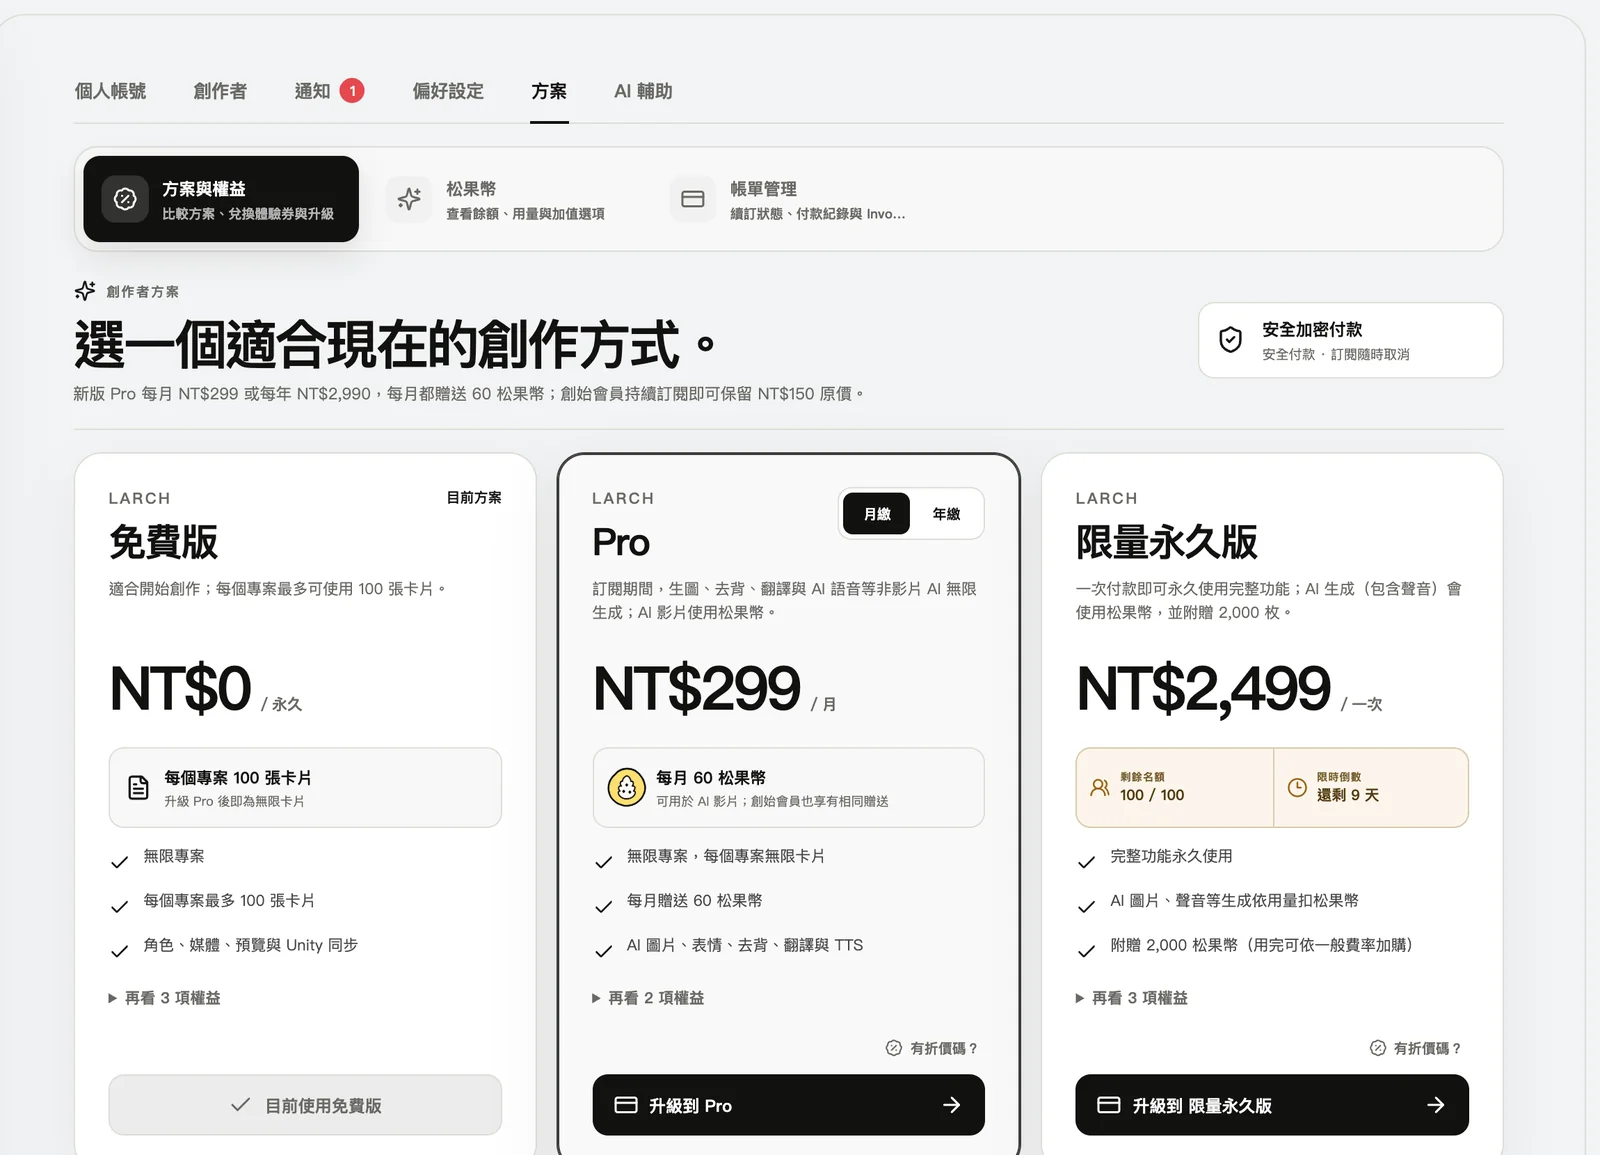Viewport: 1600px width, 1155px height.
Task: Click the card icon on 升級到 限量永久版
Action: 1109,1105
